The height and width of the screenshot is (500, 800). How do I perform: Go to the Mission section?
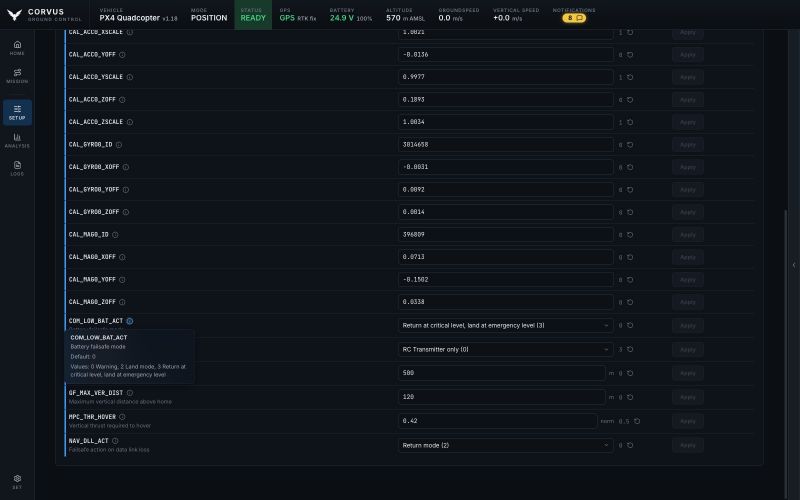coord(17,76)
